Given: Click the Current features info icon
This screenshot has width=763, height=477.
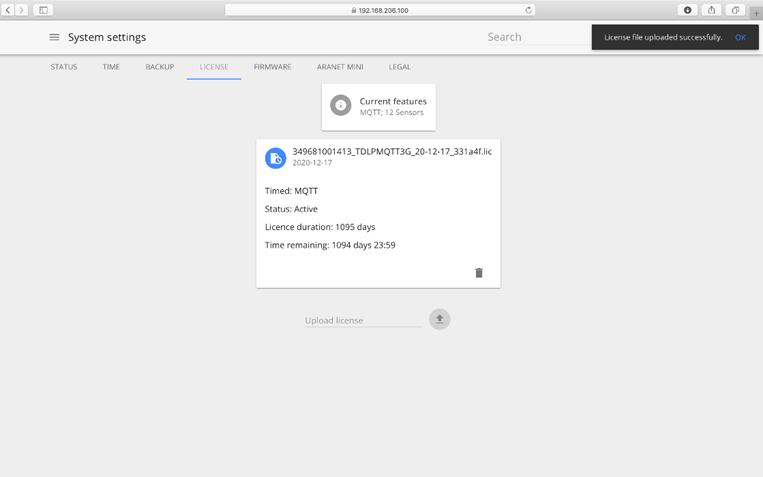Looking at the screenshot, I should click(x=341, y=105).
